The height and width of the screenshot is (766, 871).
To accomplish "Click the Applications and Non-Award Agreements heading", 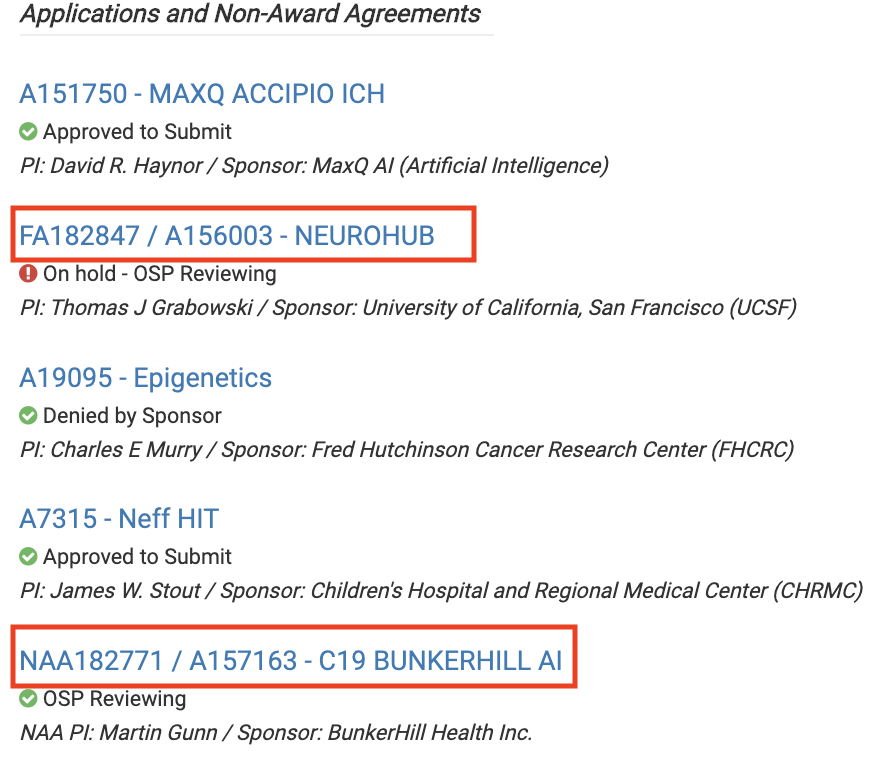I will [250, 14].
